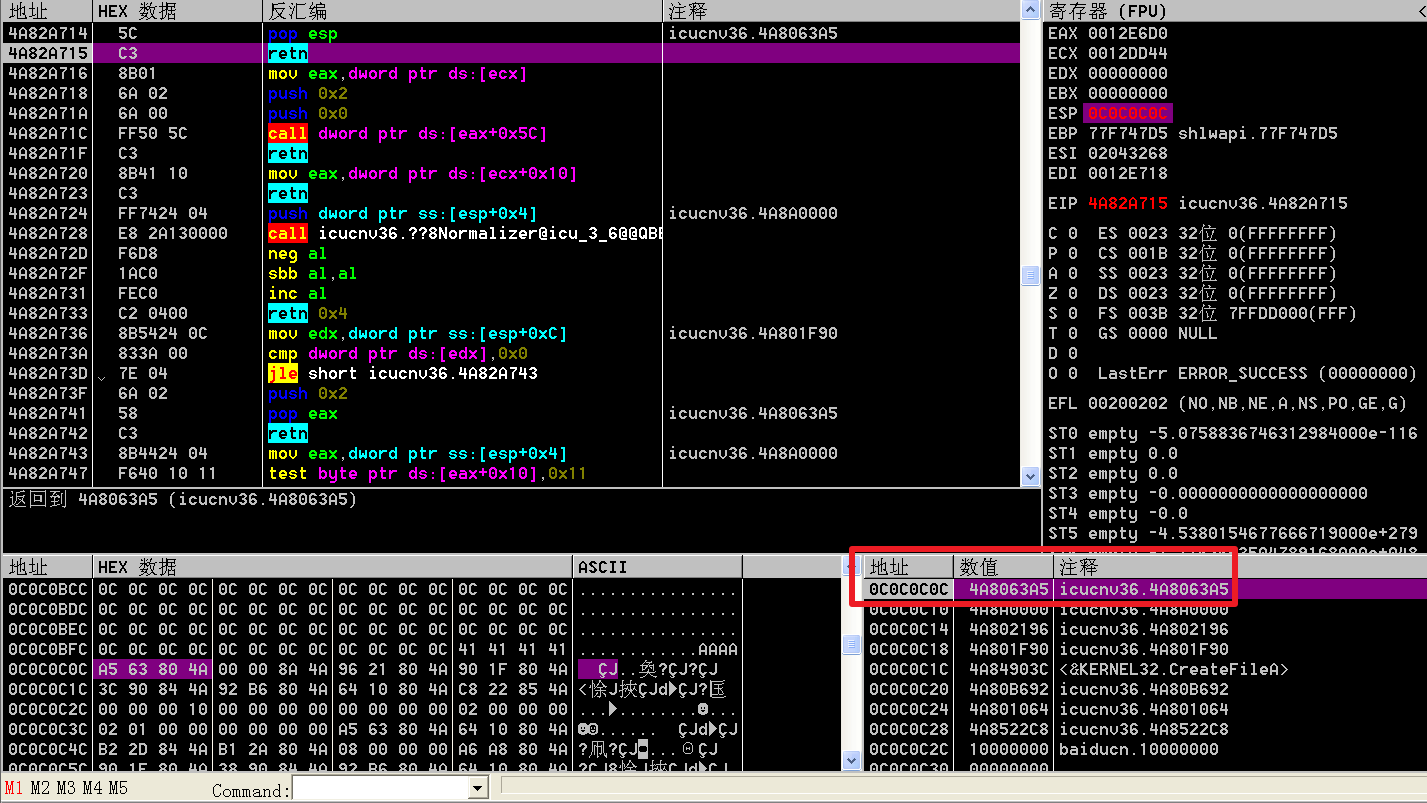Open the Command history dropdown arrow
1427x803 pixels.
click(477, 790)
